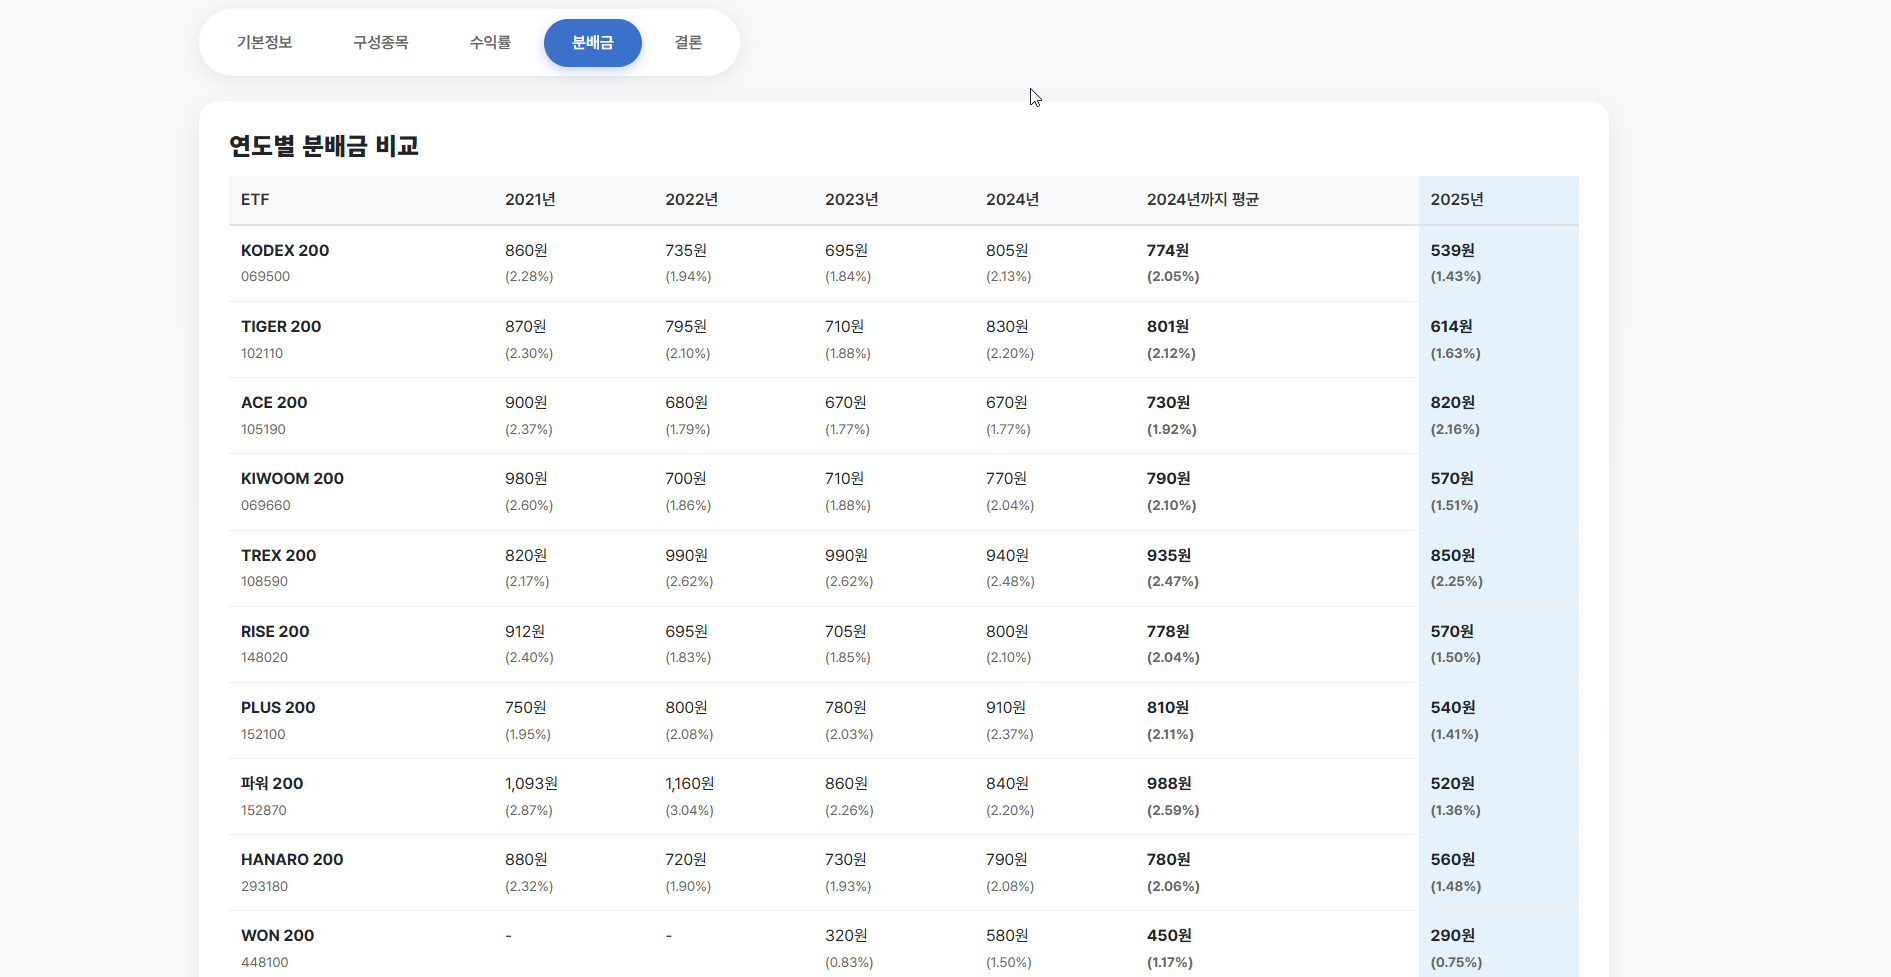1891x977 pixels.
Task: Click PLUS 200's 2025 value 540원
Action: (1453, 708)
